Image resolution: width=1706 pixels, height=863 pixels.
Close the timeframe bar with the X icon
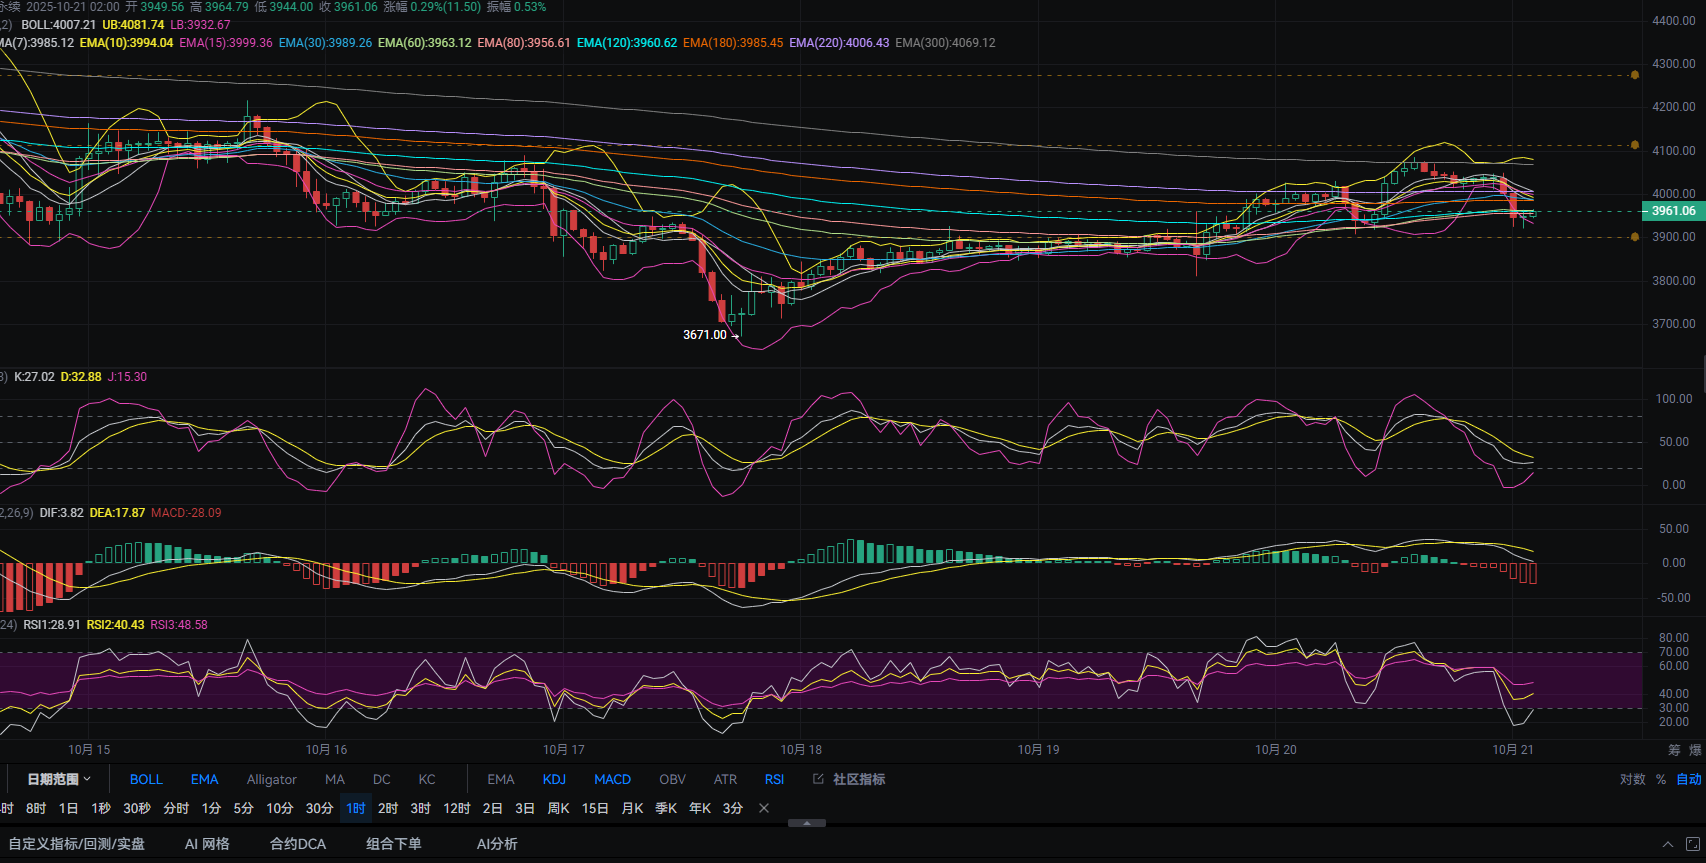pyautogui.click(x=764, y=808)
